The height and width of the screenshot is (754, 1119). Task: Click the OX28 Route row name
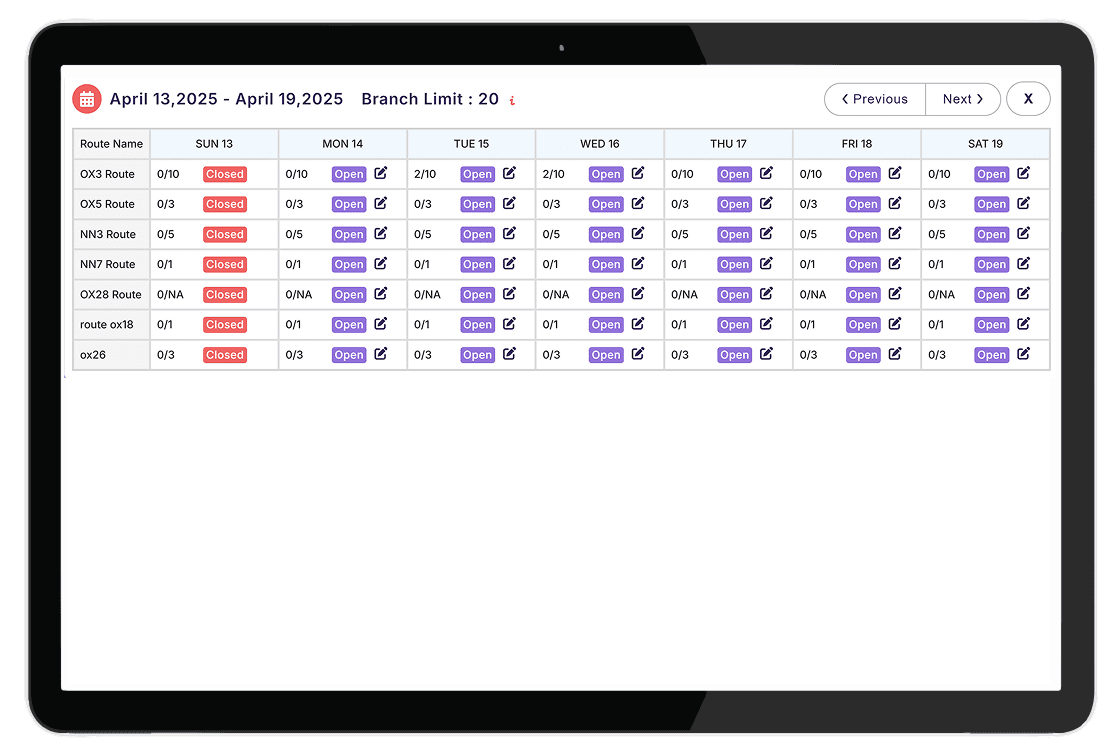pyautogui.click(x=111, y=295)
